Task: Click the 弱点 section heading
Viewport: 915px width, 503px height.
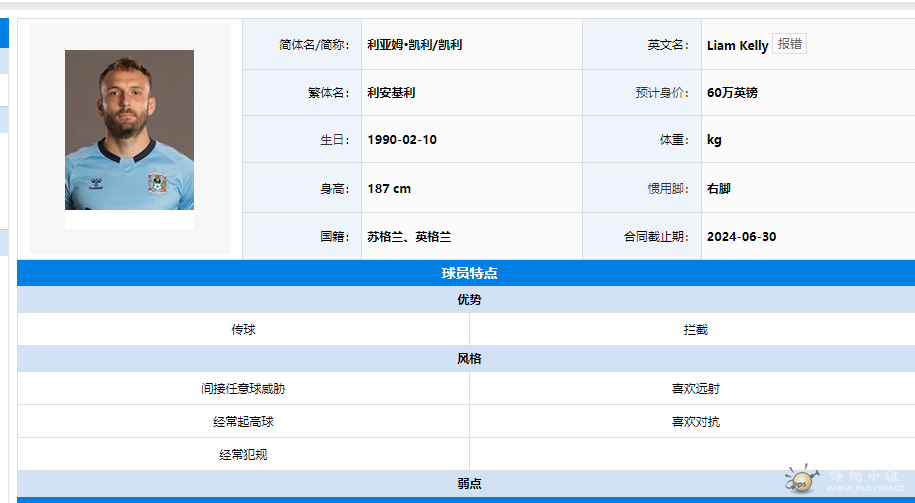Action: point(469,484)
